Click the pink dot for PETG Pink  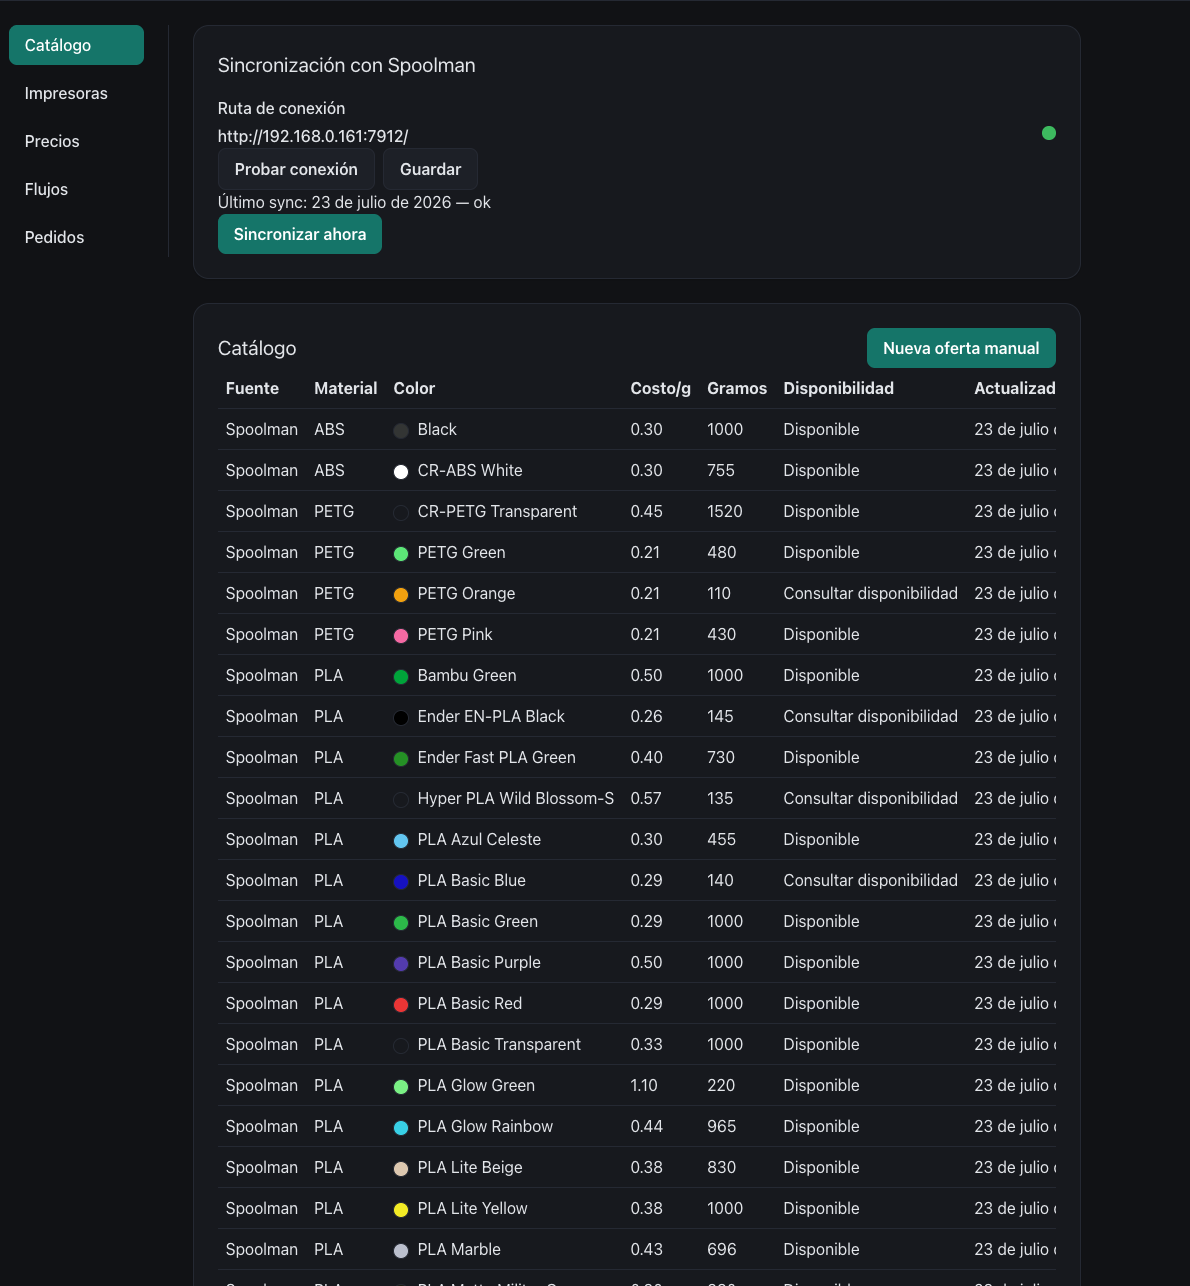click(x=401, y=635)
